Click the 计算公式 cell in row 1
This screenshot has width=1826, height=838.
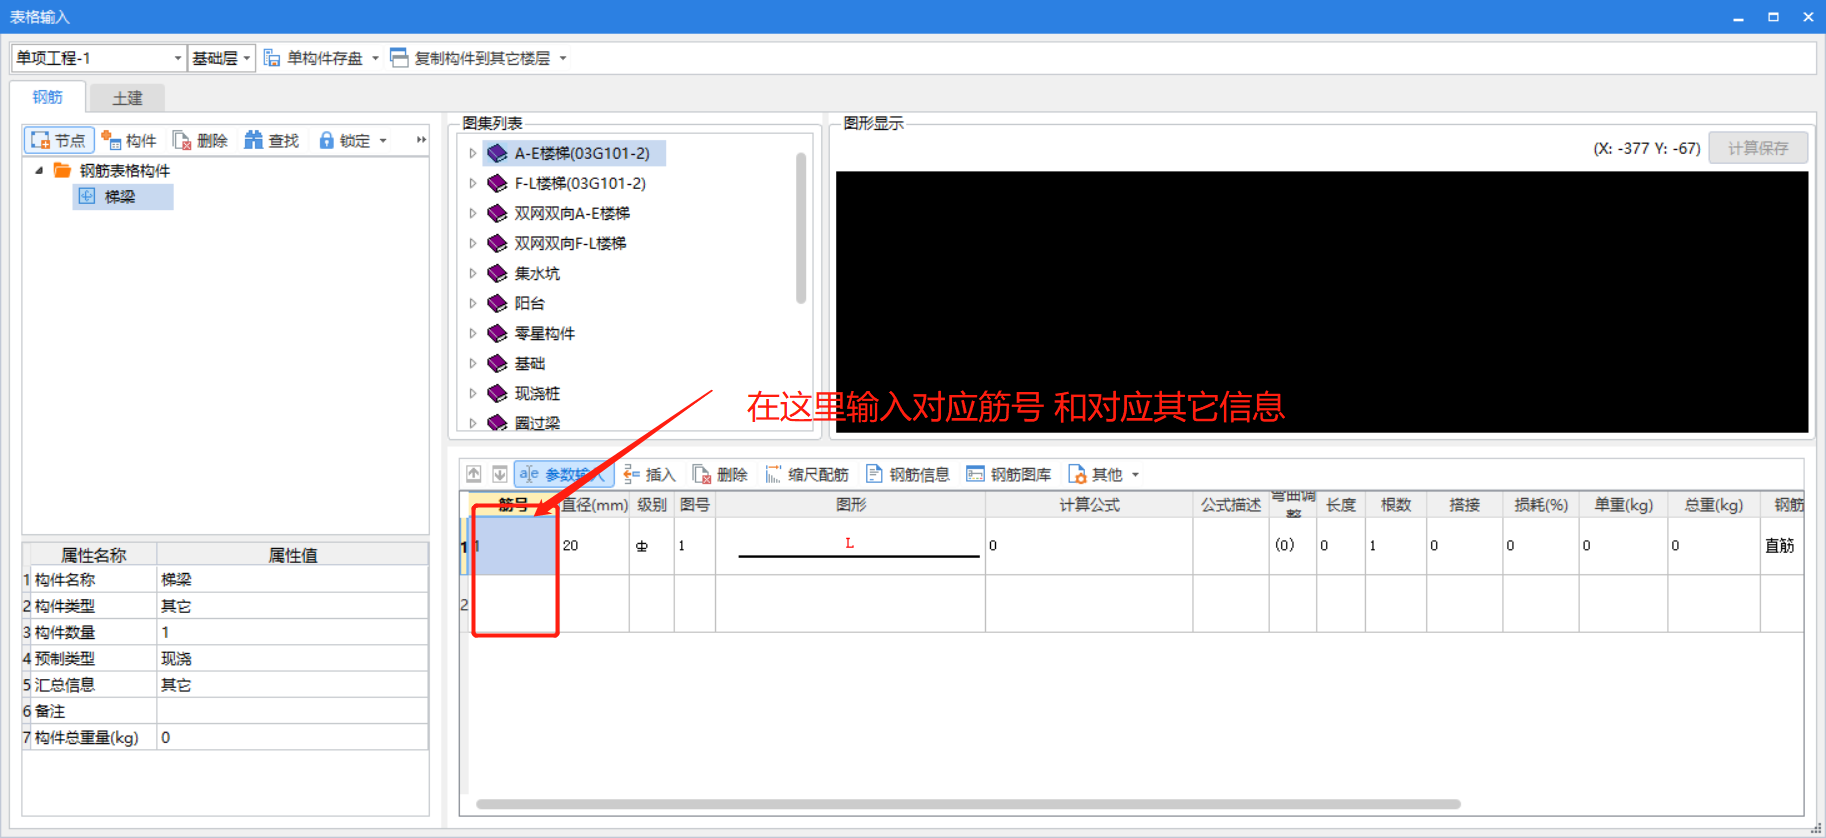point(1089,546)
